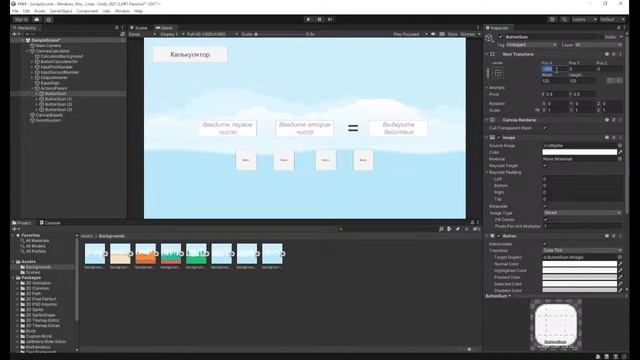This screenshot has height=360, width=640.
Task: Toggle the Cull Transparent Mesh checkbox
Action: click(545, 128)
